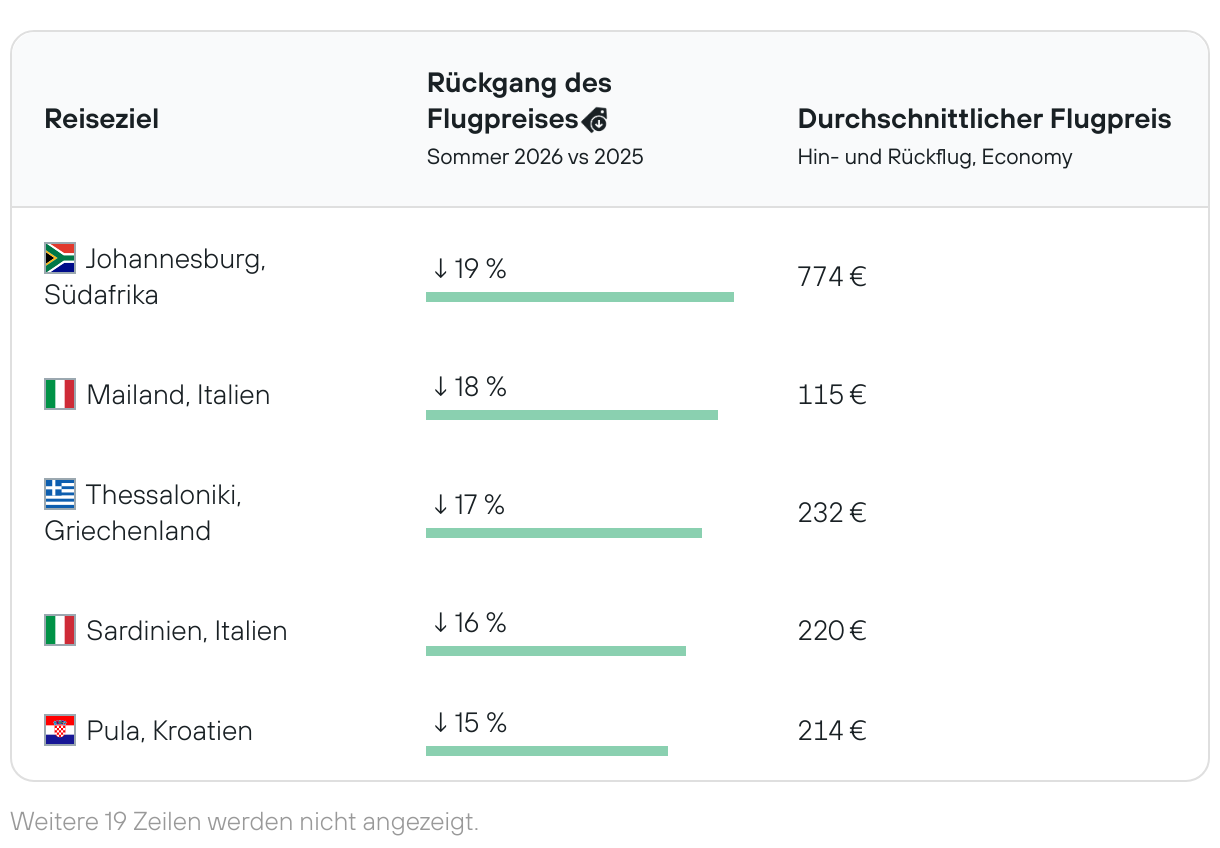Click the Italy flag beside Mailand
The width and height of the screenshot is (1220, 848).
pos(60,394)
